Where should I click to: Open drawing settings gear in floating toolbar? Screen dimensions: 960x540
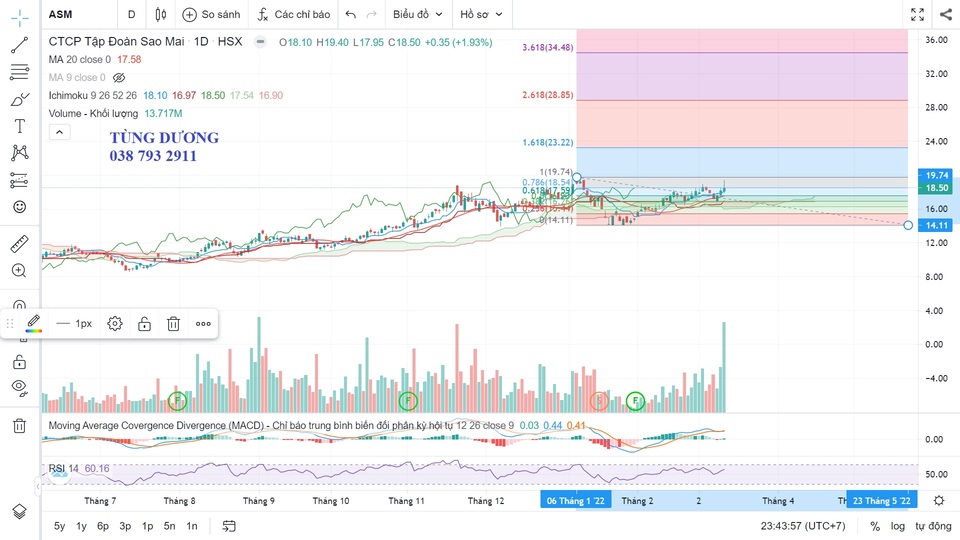click(x=115, y=323)
